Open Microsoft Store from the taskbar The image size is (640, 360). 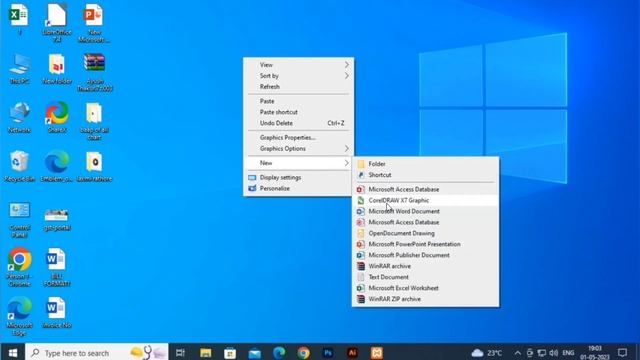click(x=230, y=353)
